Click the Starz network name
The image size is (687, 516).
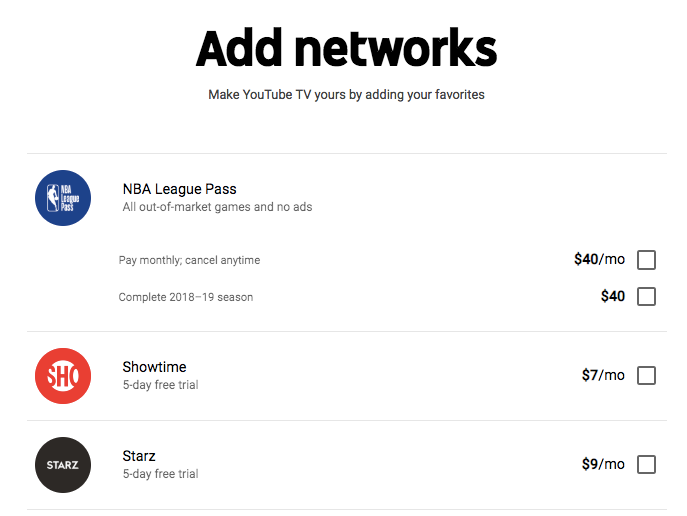tap(139, 456)
